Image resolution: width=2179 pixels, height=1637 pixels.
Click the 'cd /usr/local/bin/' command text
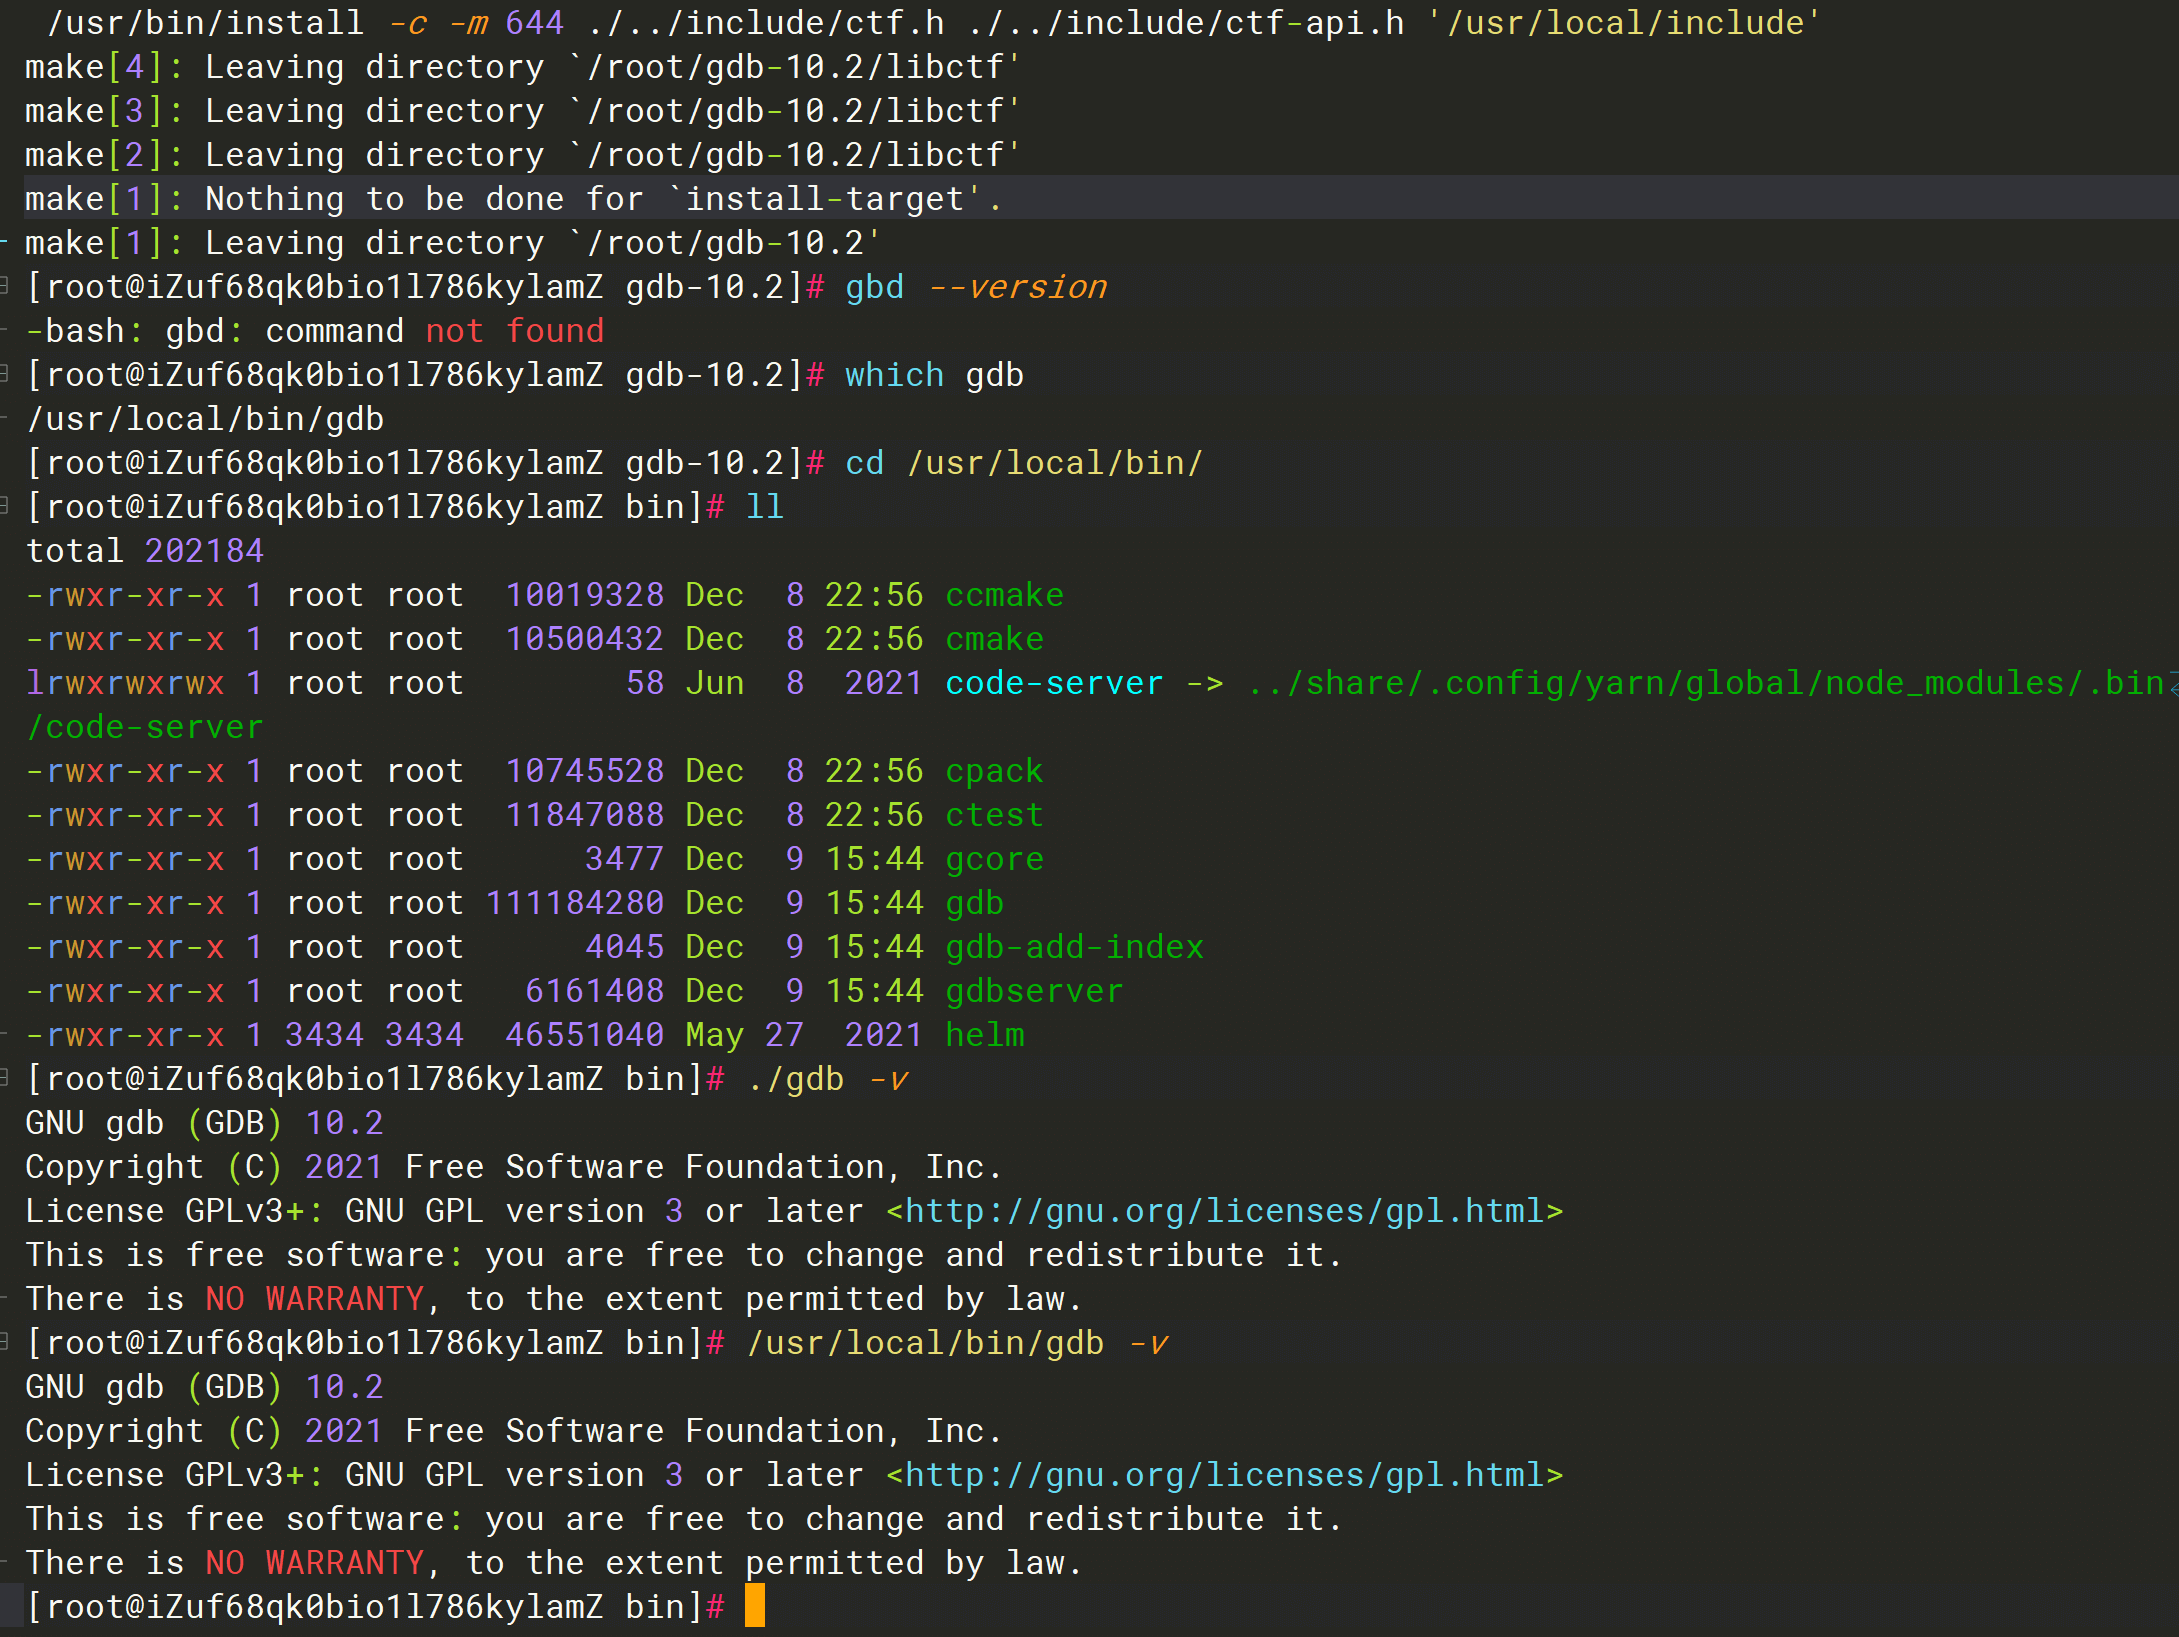point(1023,463)
